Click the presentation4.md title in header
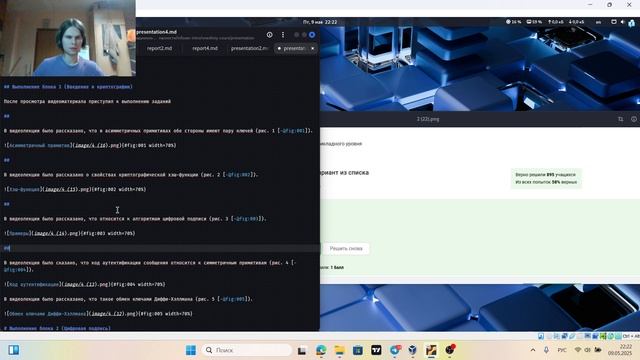The image size is (640, 360). [157, 32]
